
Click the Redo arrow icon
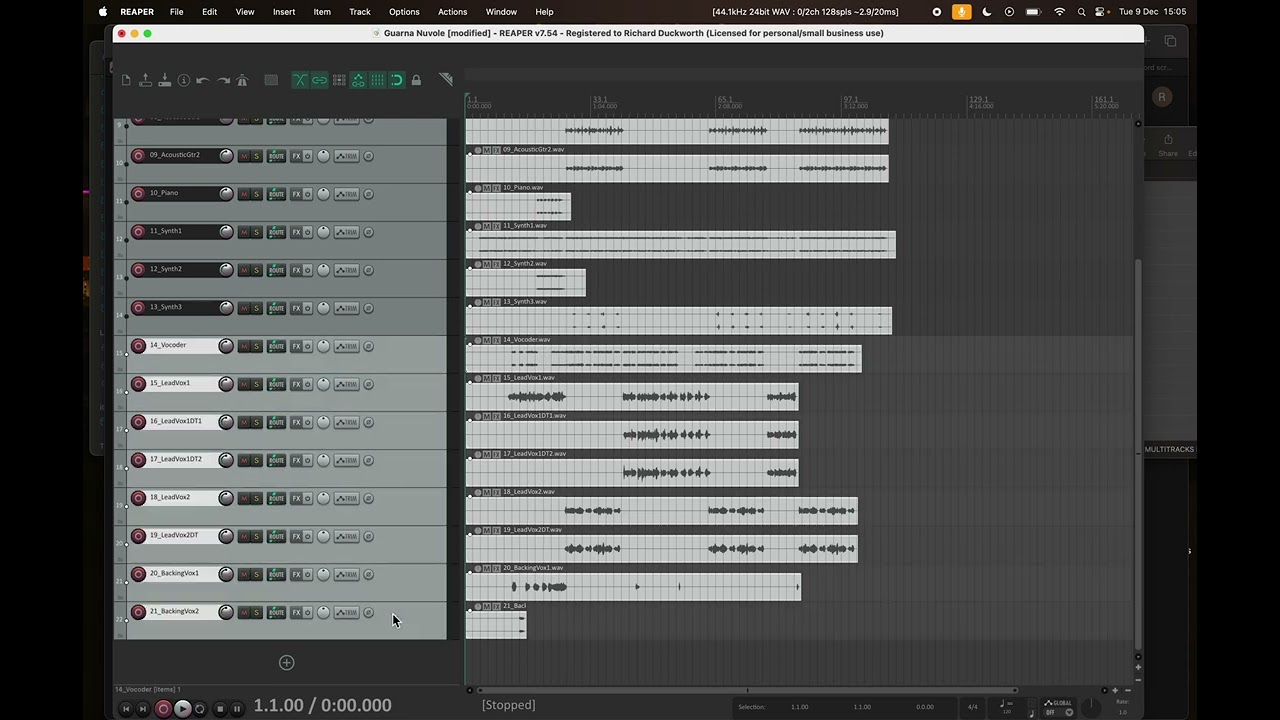pos(223,80)
